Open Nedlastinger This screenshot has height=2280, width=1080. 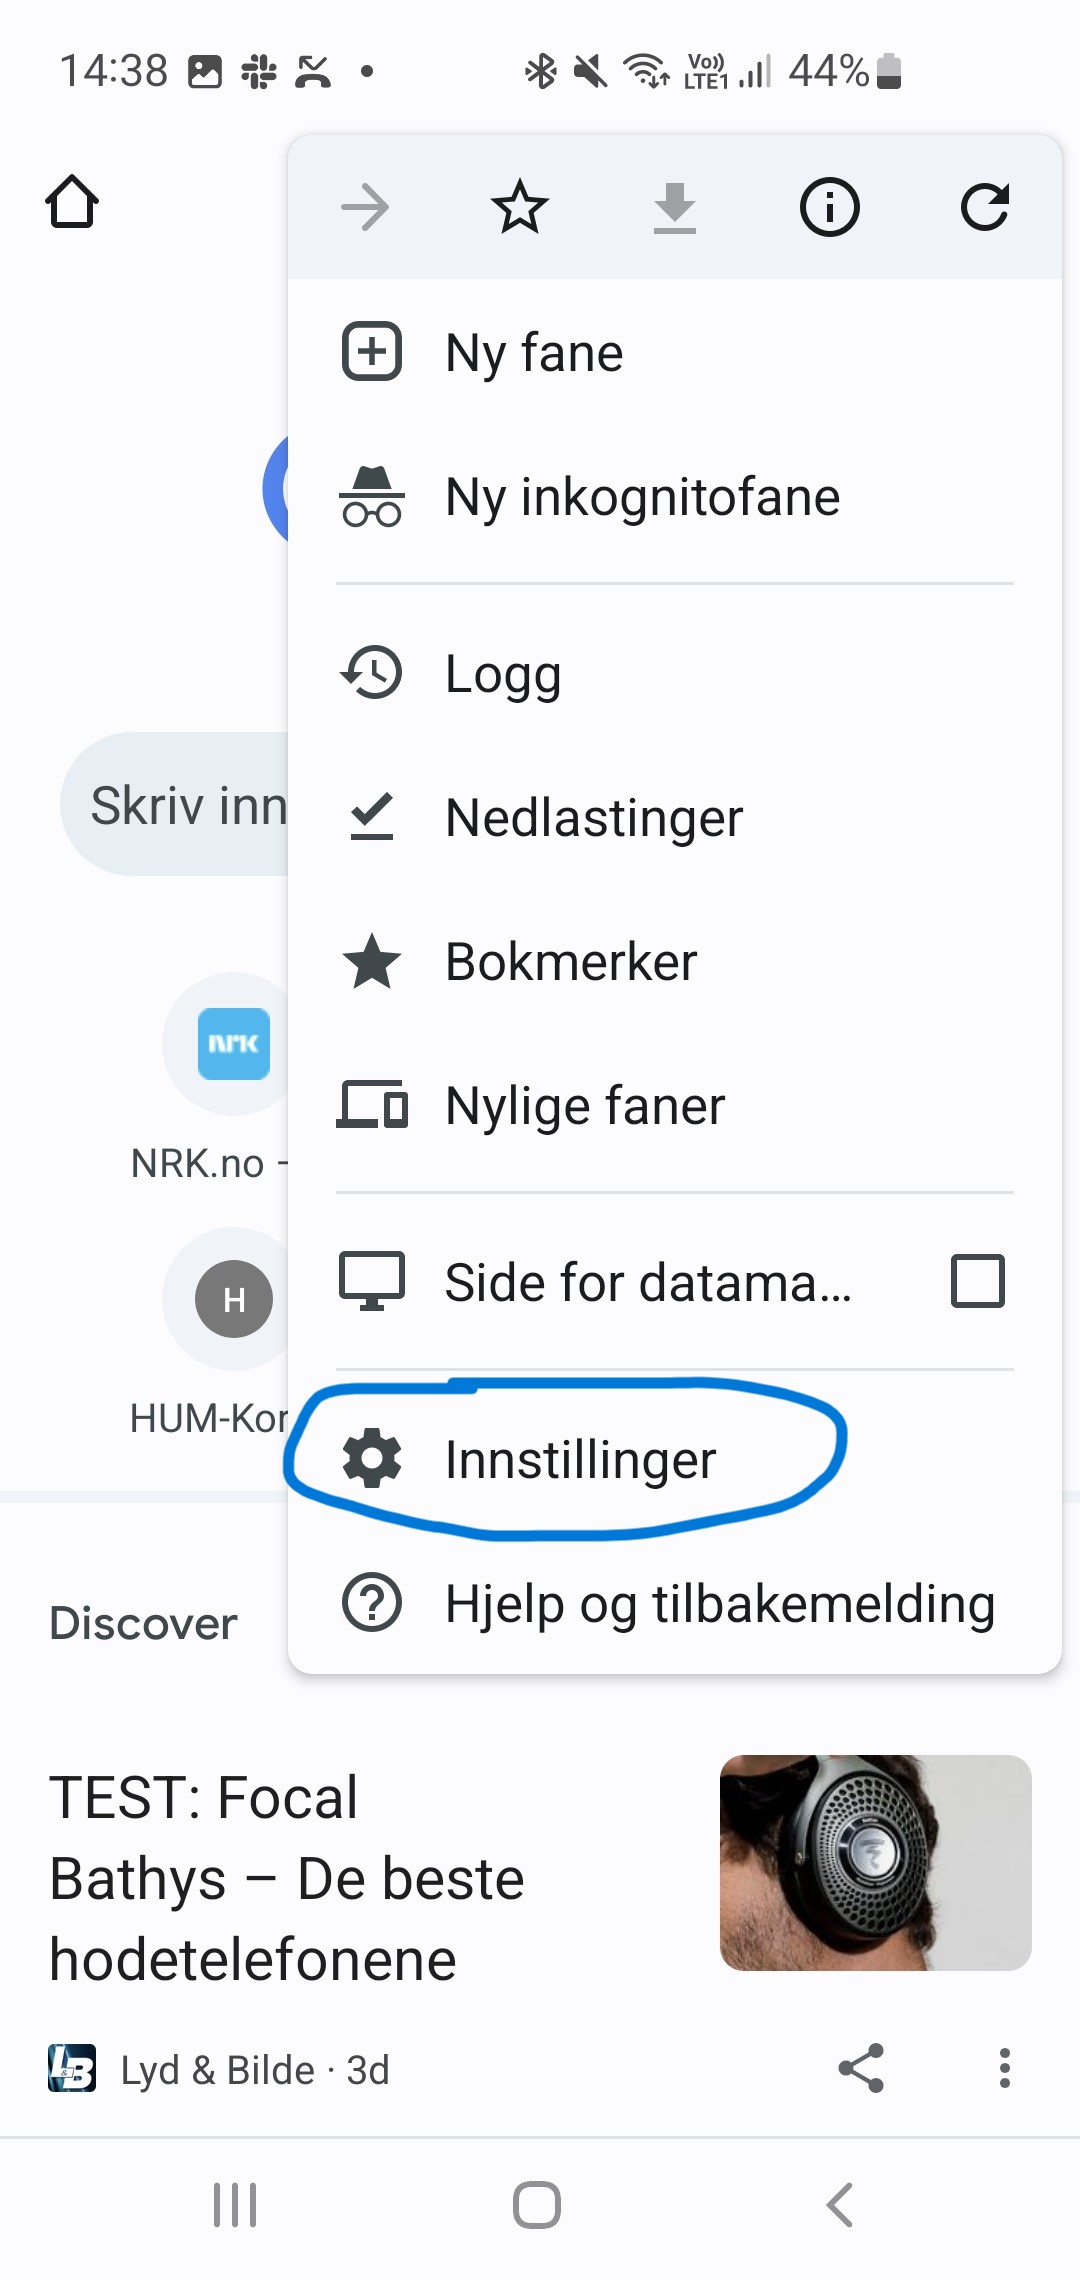click(x=594, y=818)
